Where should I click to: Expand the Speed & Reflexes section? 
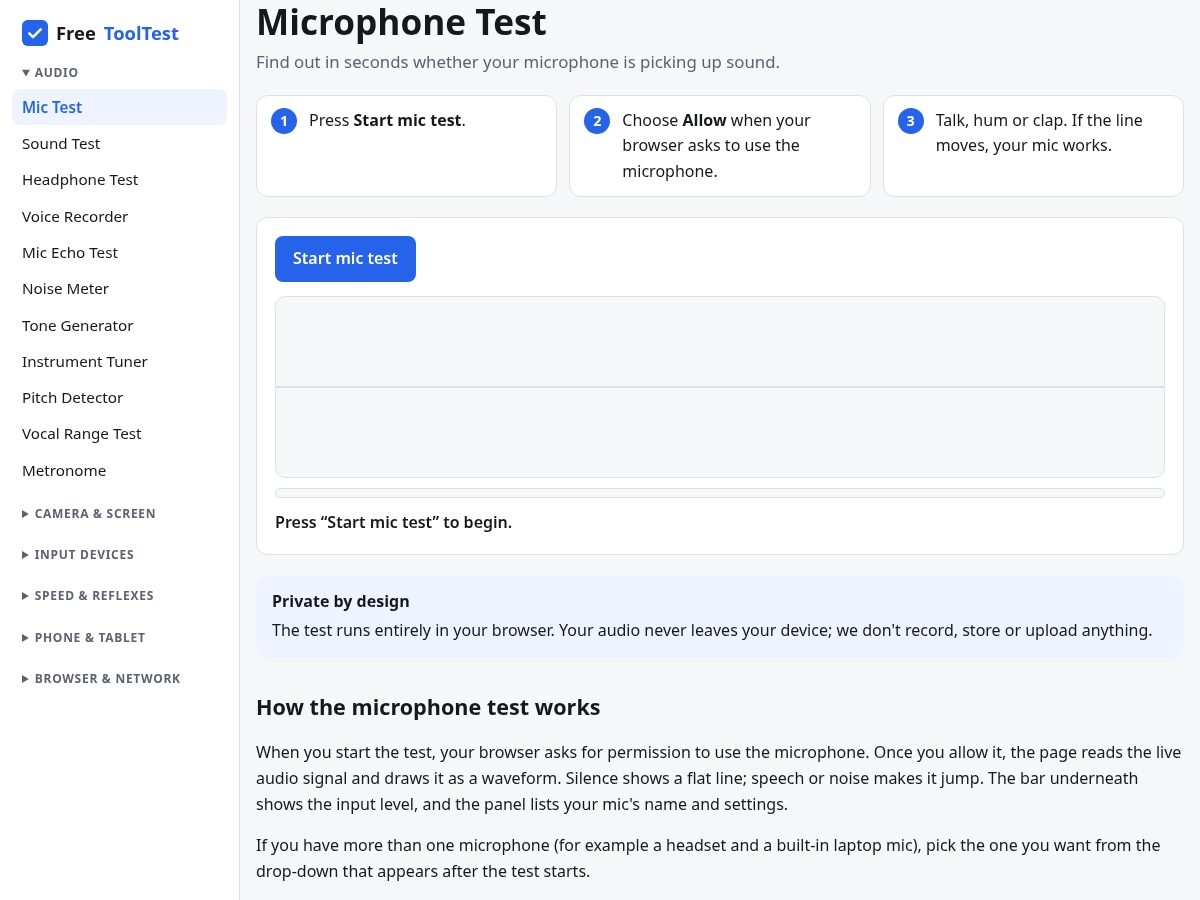88,596
